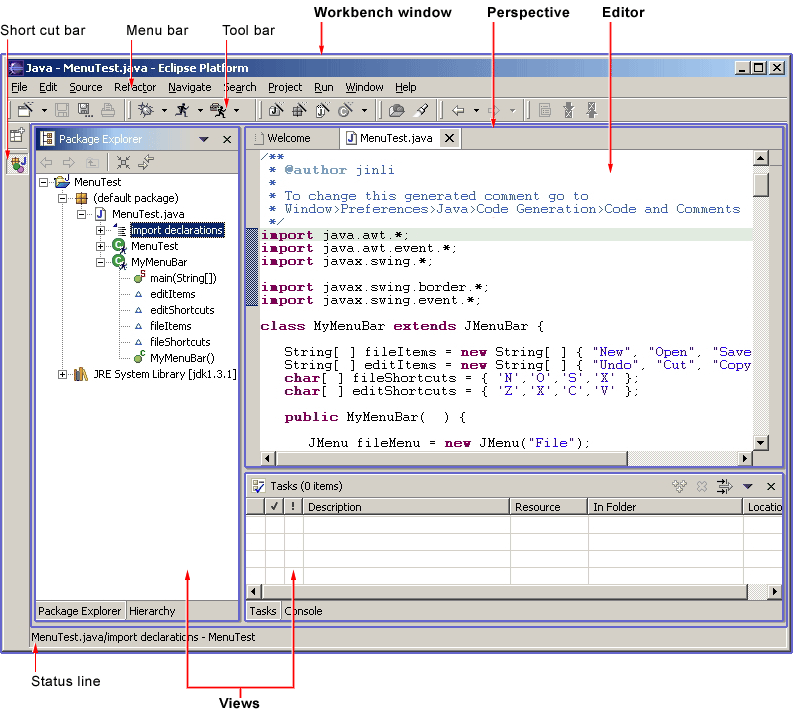Click Collapse All icon in Package Explorer
Screen dimensions: 794x713
123,162
